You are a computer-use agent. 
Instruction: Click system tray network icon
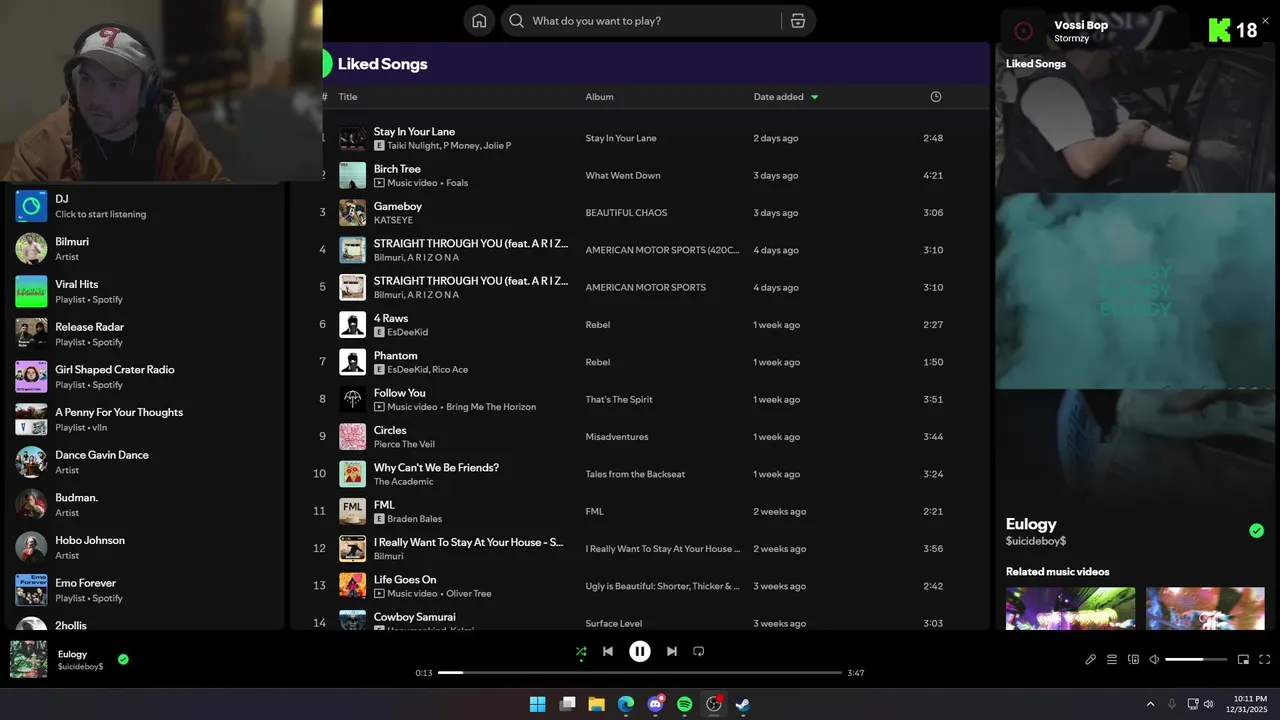click(x=1193, y=704)
